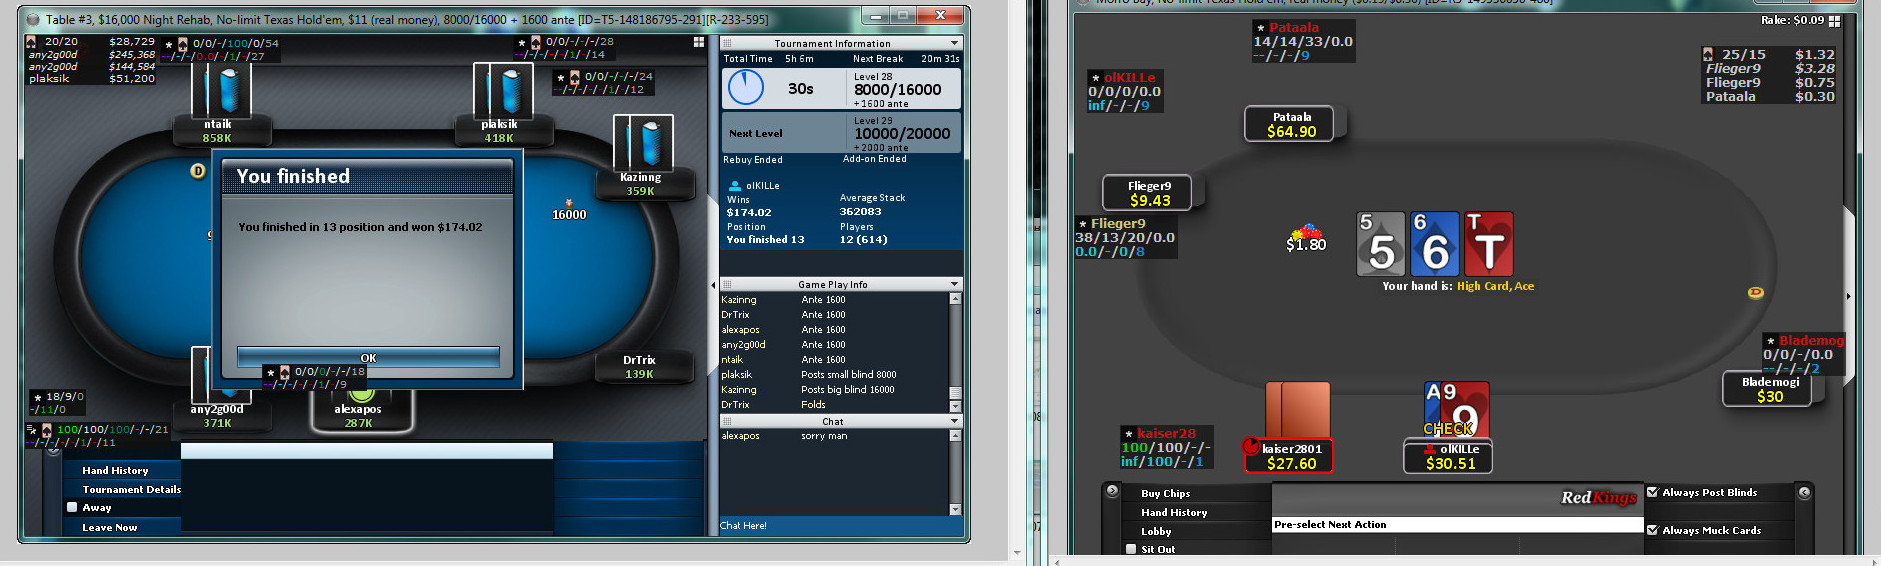Click the HUD star icon beside ntaik's stats
The image size is (1881, 566).
(168, 45)
